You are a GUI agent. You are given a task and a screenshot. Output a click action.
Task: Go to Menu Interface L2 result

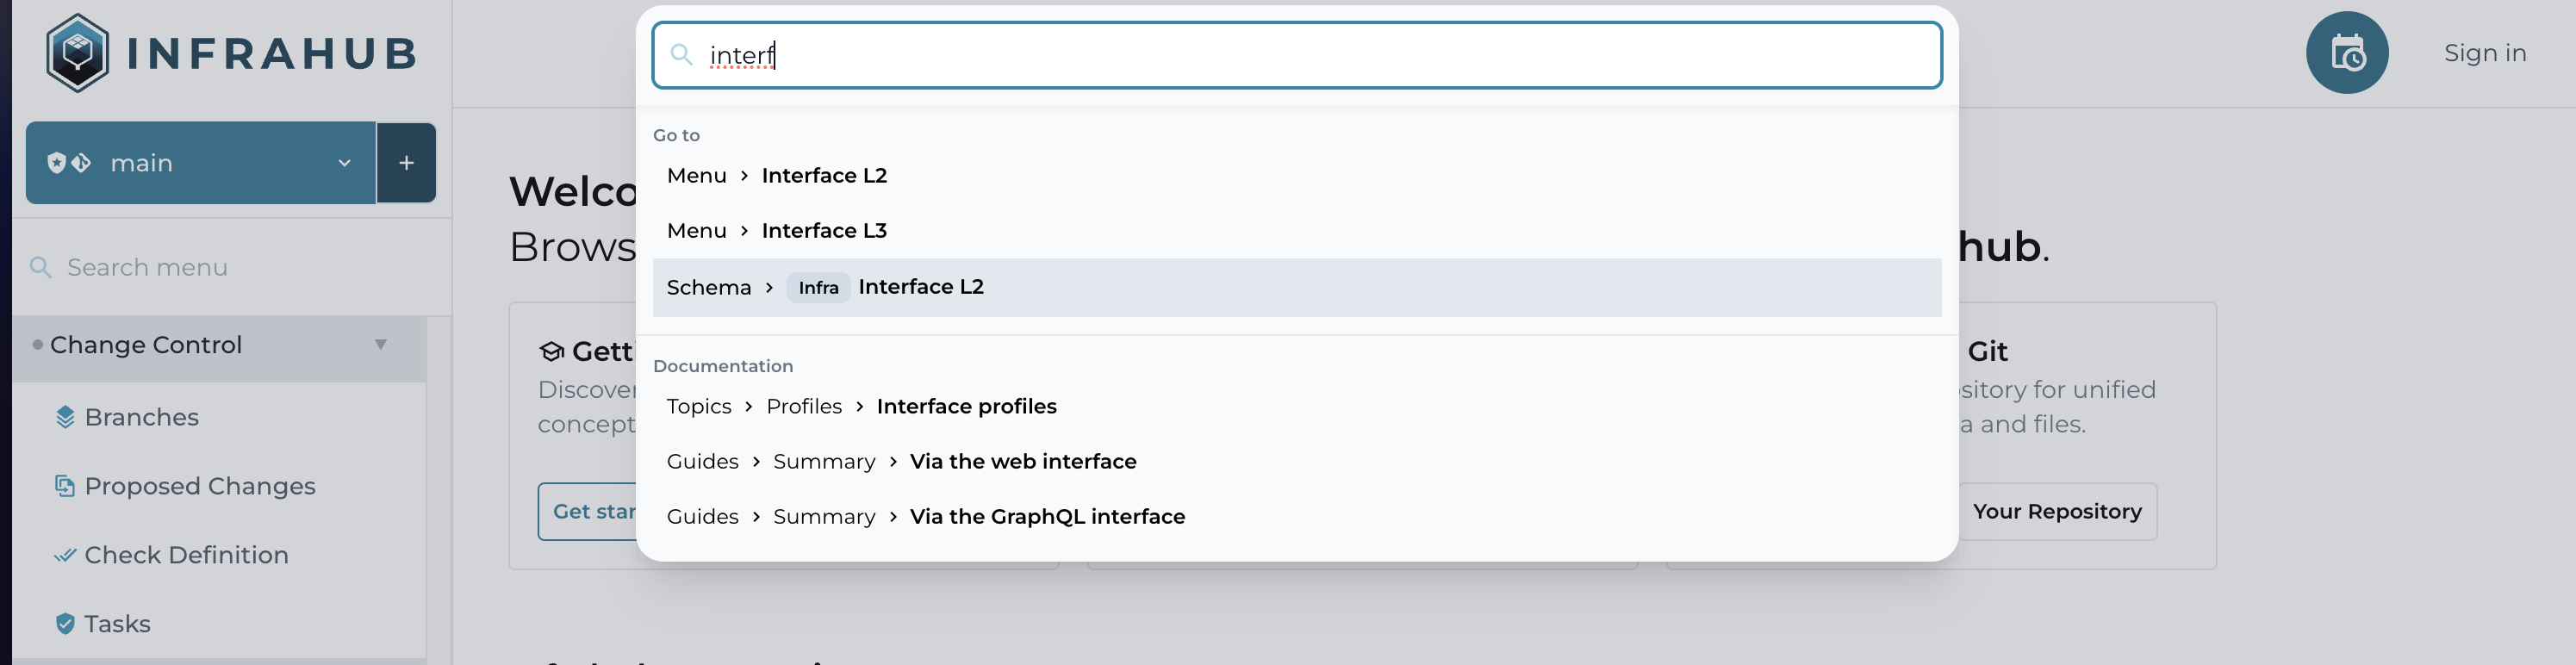[824, 176]
